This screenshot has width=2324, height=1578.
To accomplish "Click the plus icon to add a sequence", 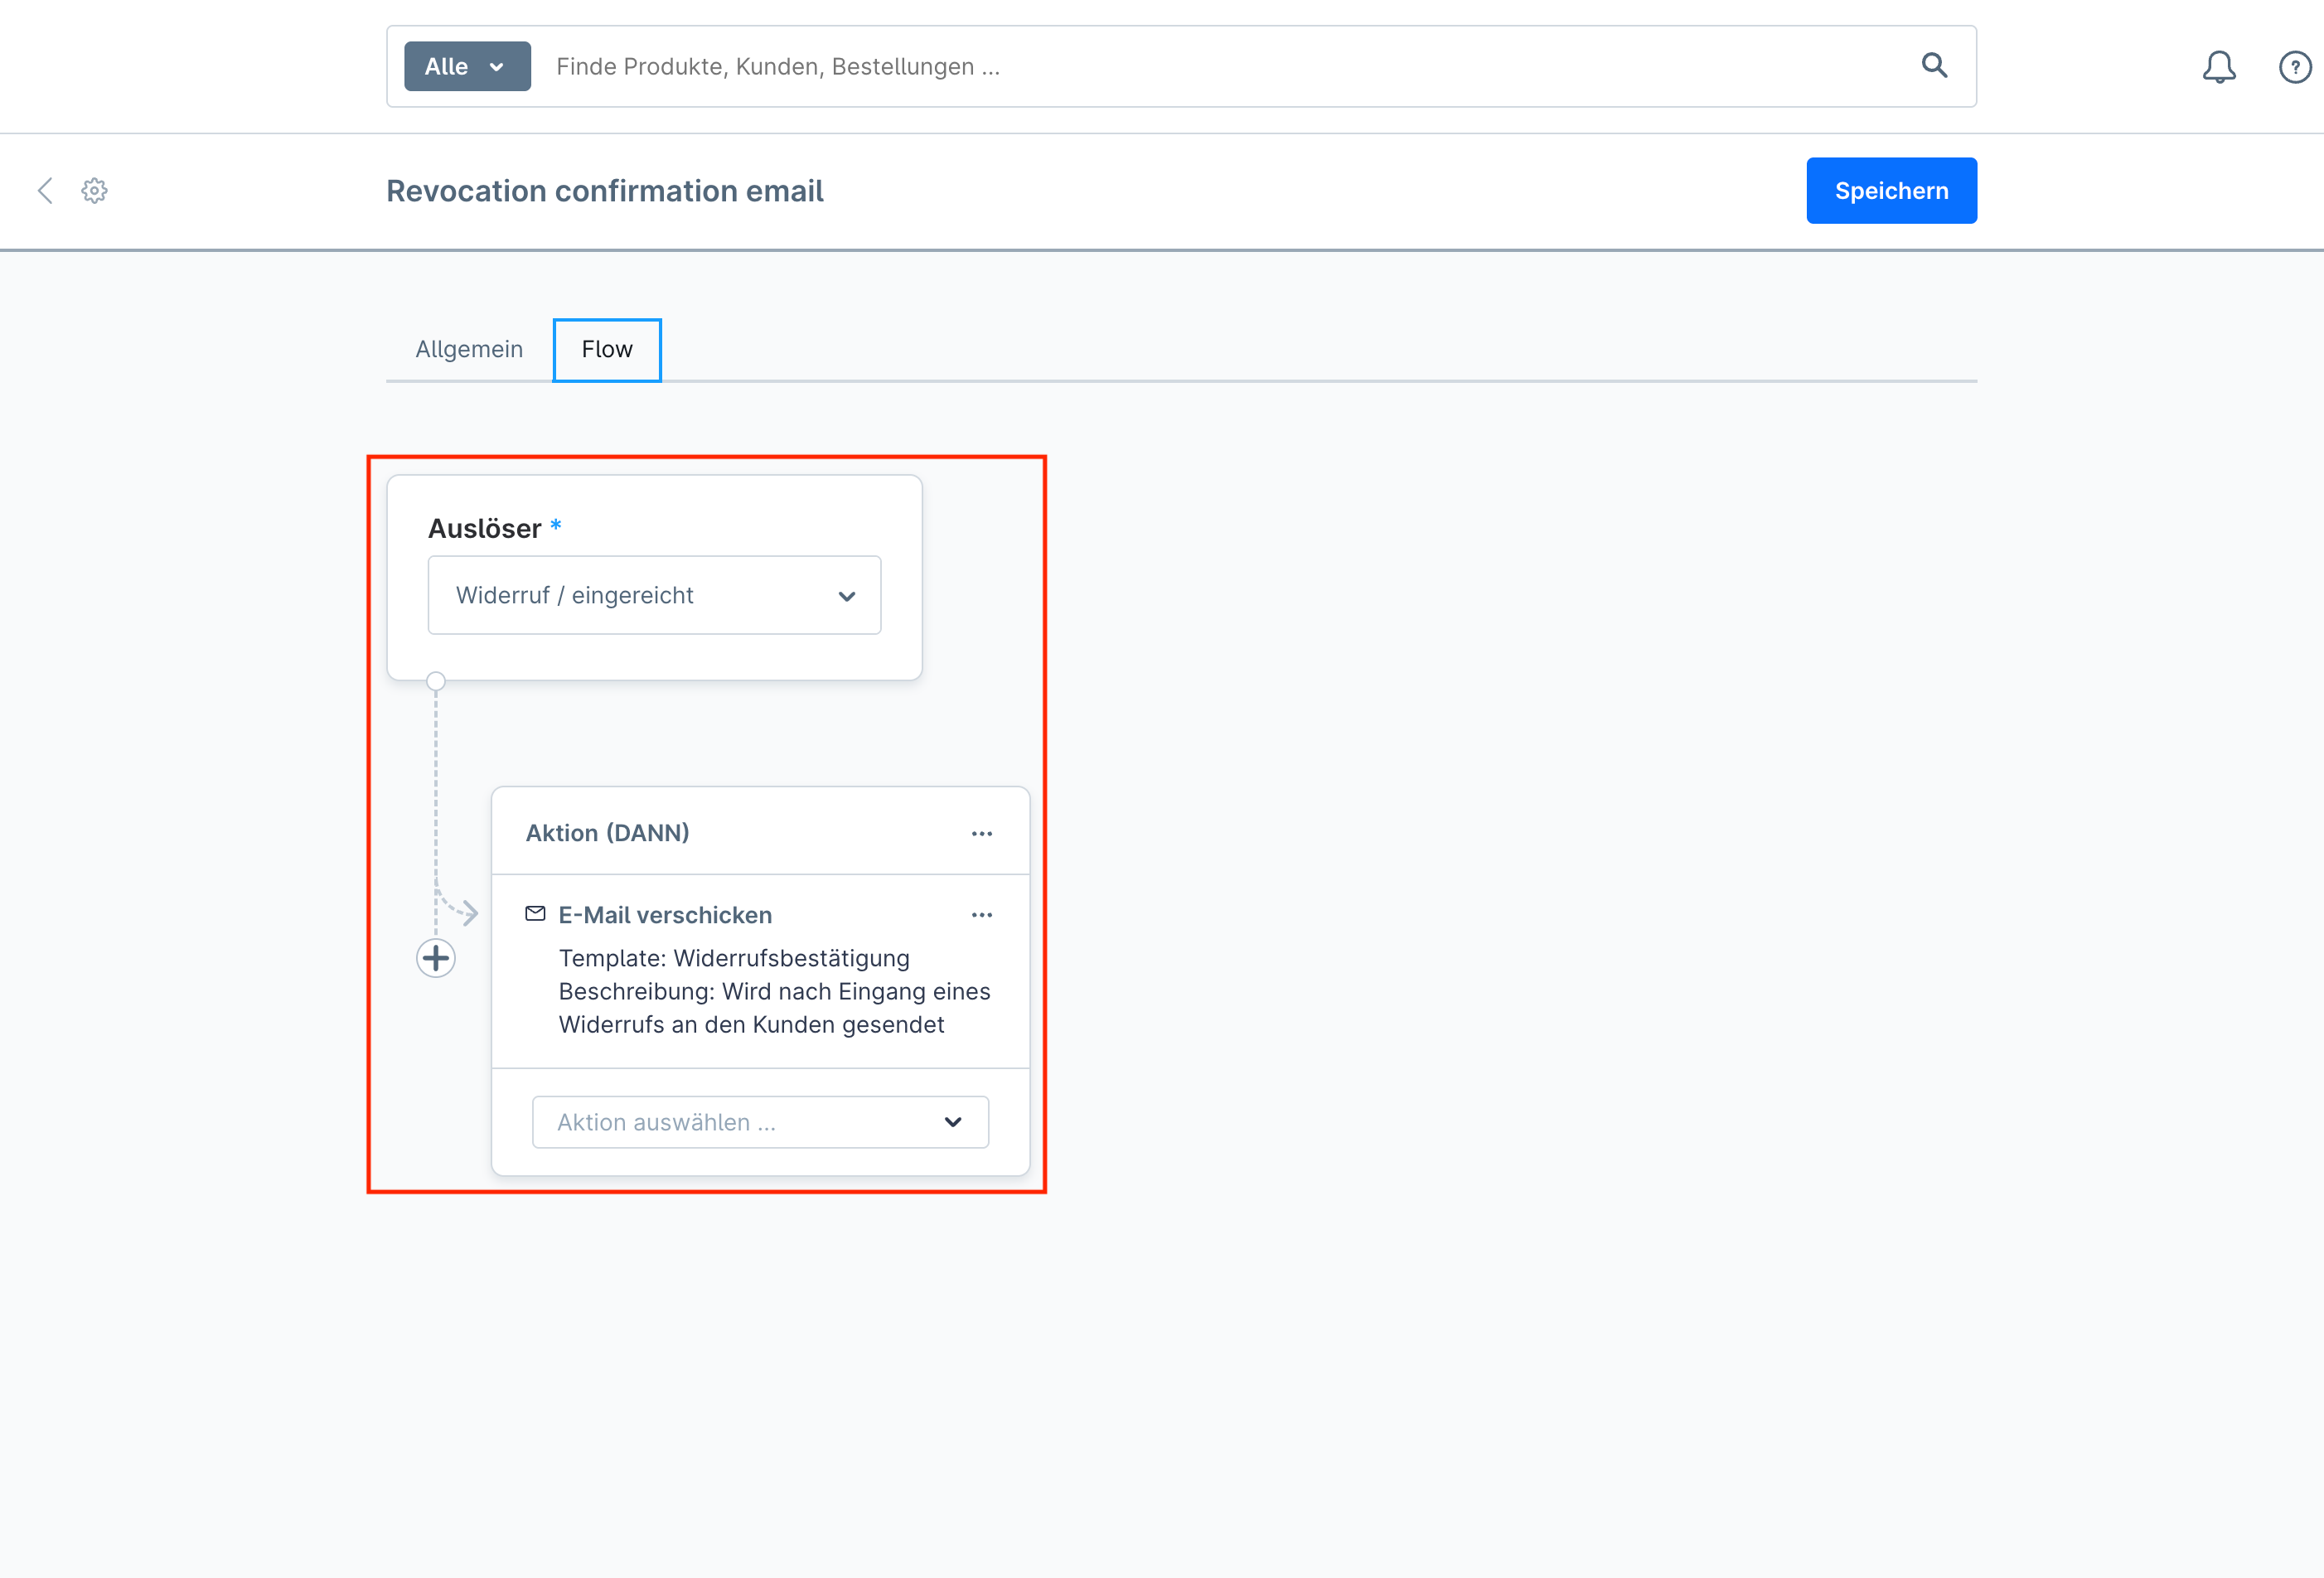I will (436, 958).
